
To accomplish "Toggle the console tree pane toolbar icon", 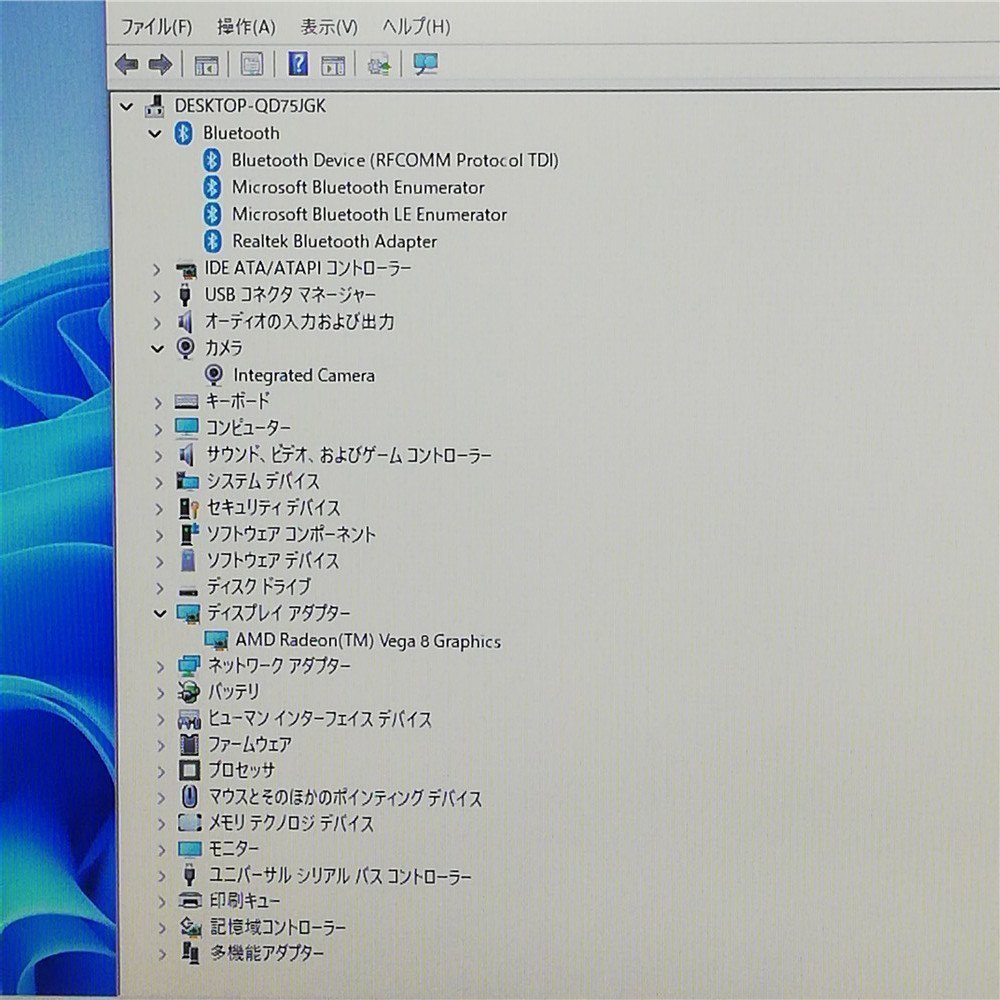I will (206, 65).
